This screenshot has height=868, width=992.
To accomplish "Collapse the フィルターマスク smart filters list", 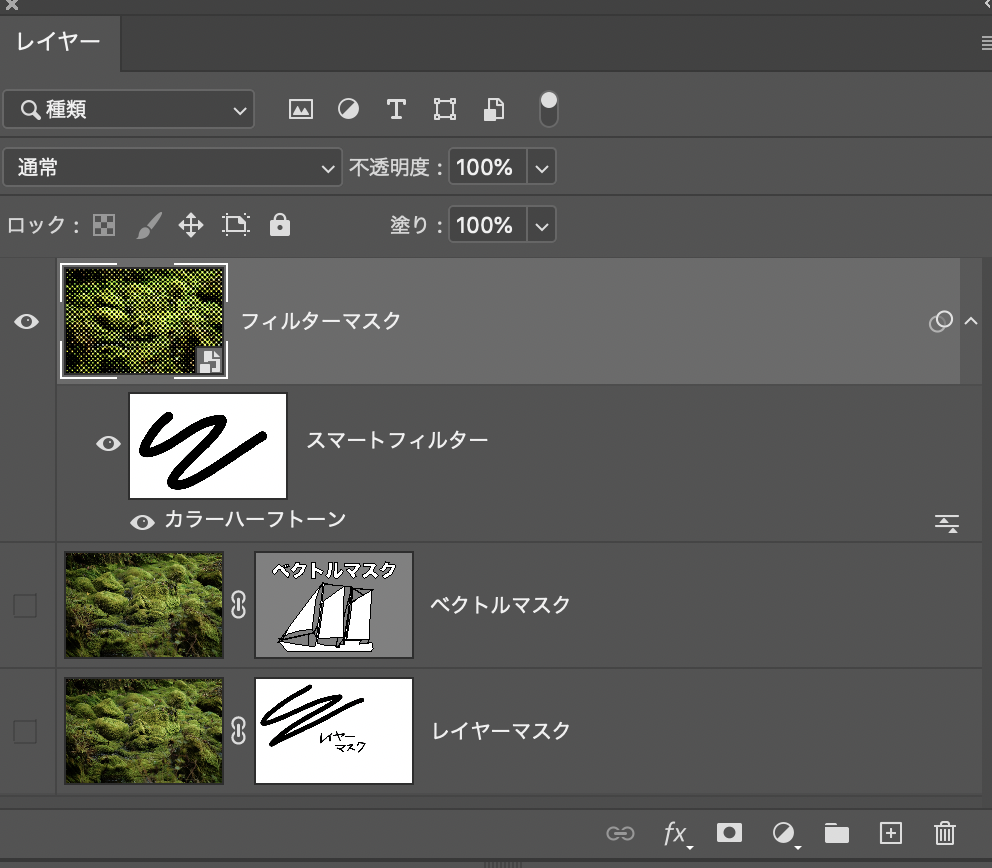I will tap(971, 321).
